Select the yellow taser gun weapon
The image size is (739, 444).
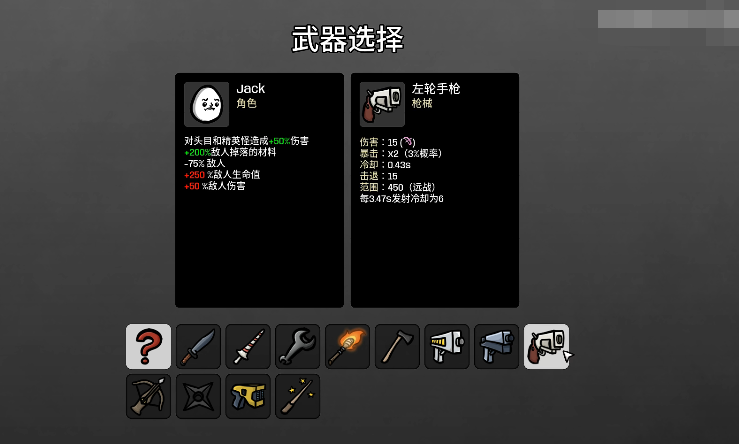coord(248,396)
